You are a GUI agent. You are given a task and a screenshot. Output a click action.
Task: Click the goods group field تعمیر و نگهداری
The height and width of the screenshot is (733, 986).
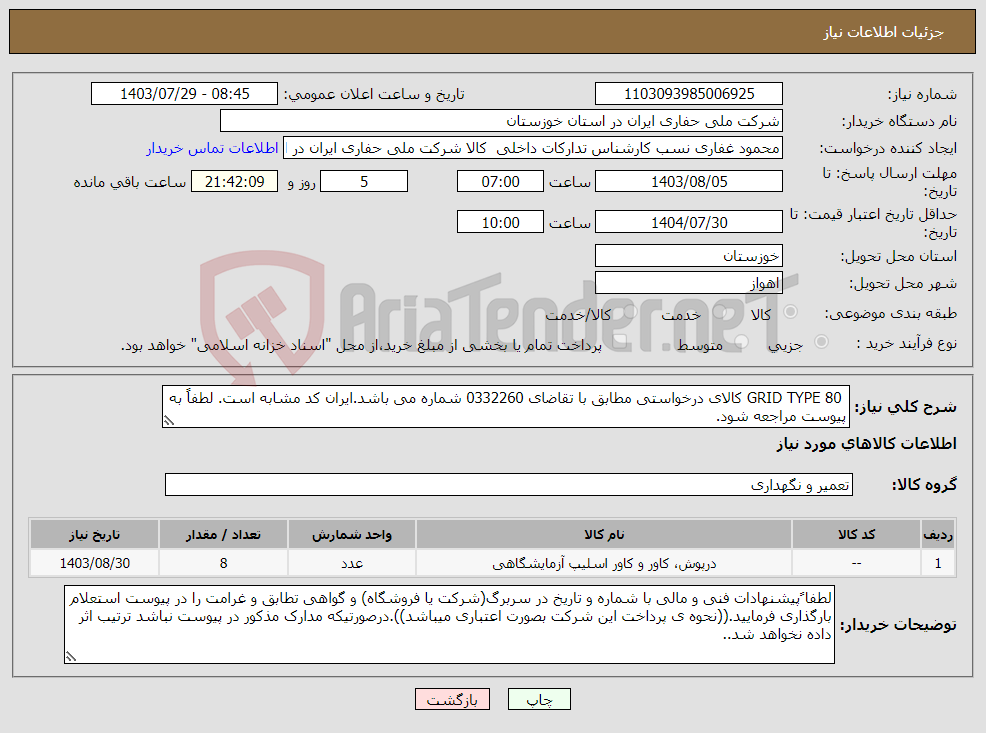pos(509,485)
